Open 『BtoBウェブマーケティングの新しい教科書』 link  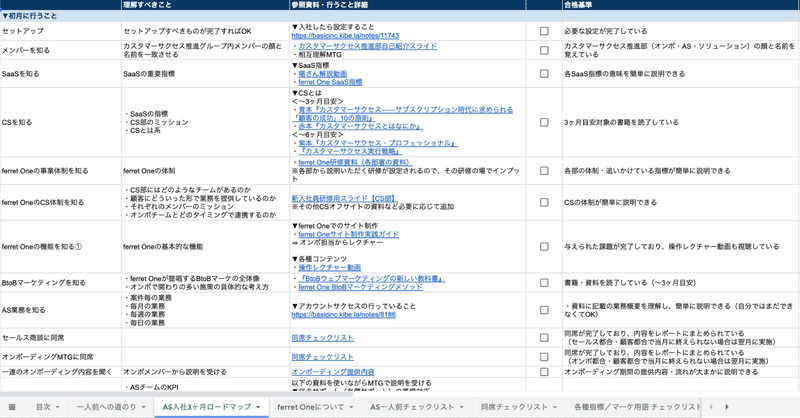click(x=371, y=279)
